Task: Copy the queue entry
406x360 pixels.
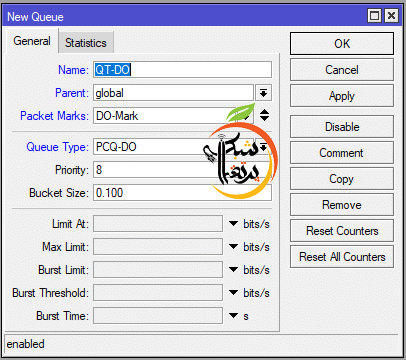Action: tap(342, 179)
